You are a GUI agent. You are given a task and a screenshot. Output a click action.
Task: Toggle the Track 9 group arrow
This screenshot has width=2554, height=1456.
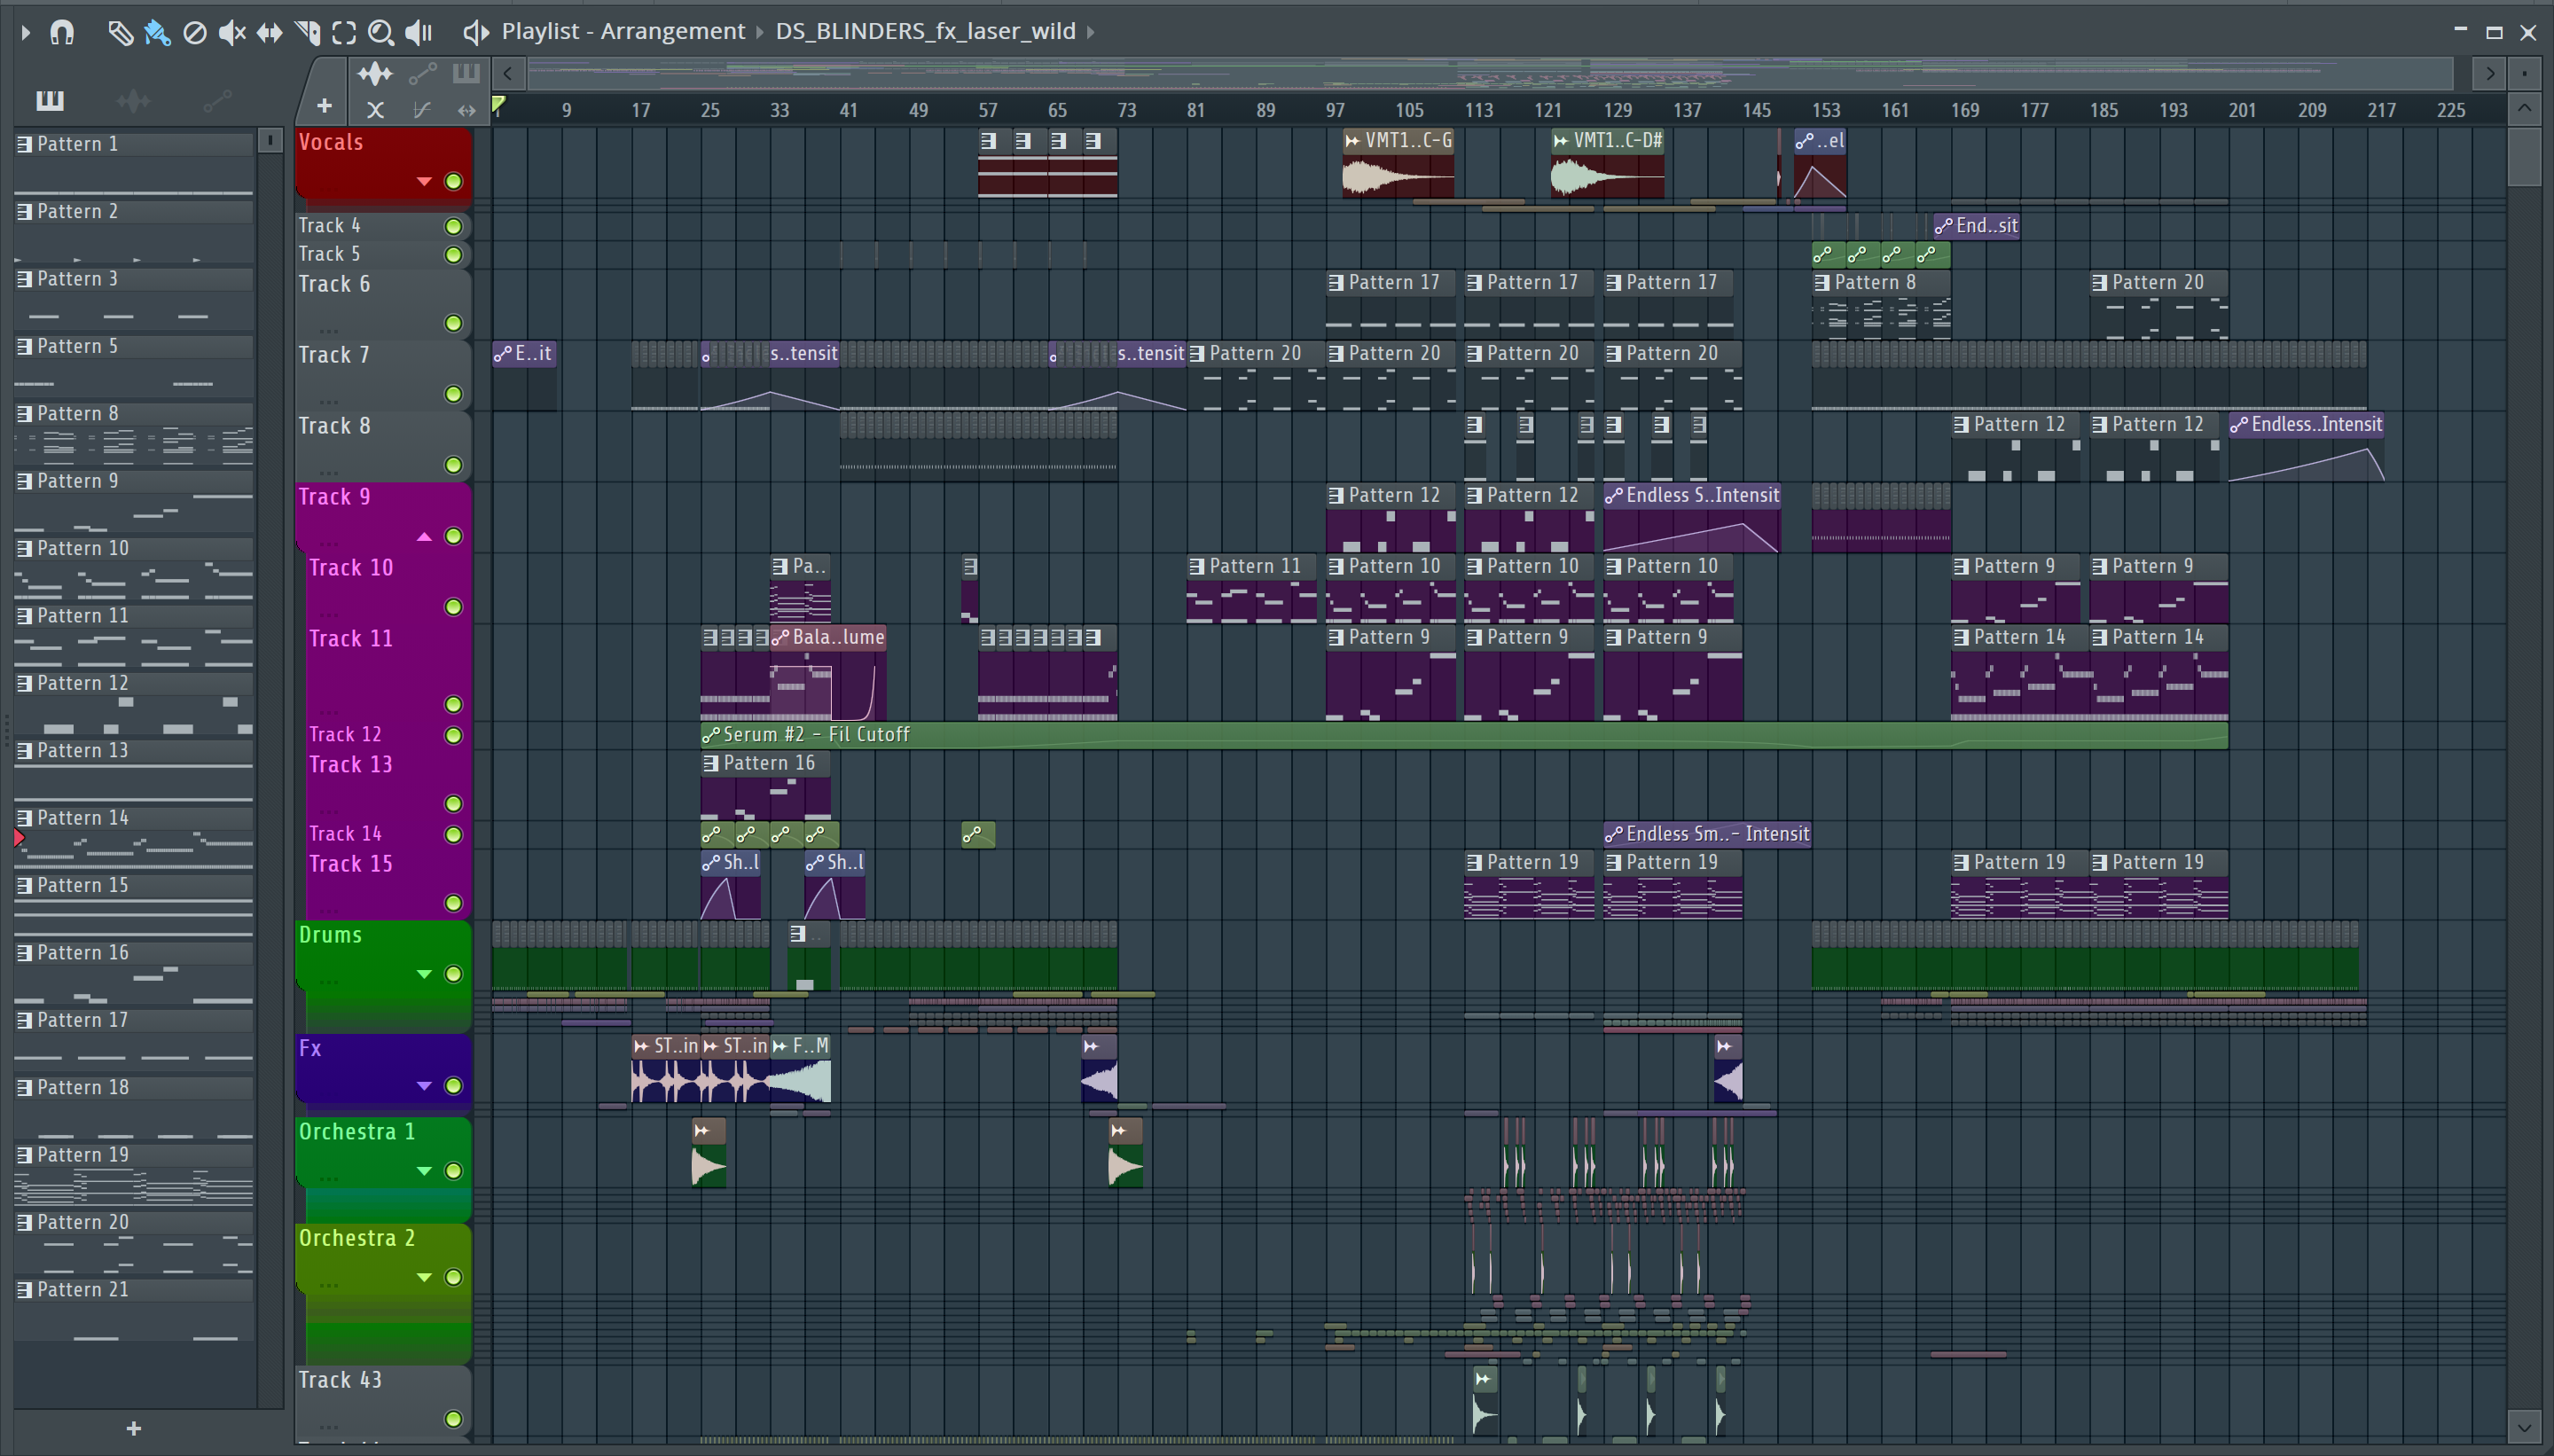[x=424, y=537]
